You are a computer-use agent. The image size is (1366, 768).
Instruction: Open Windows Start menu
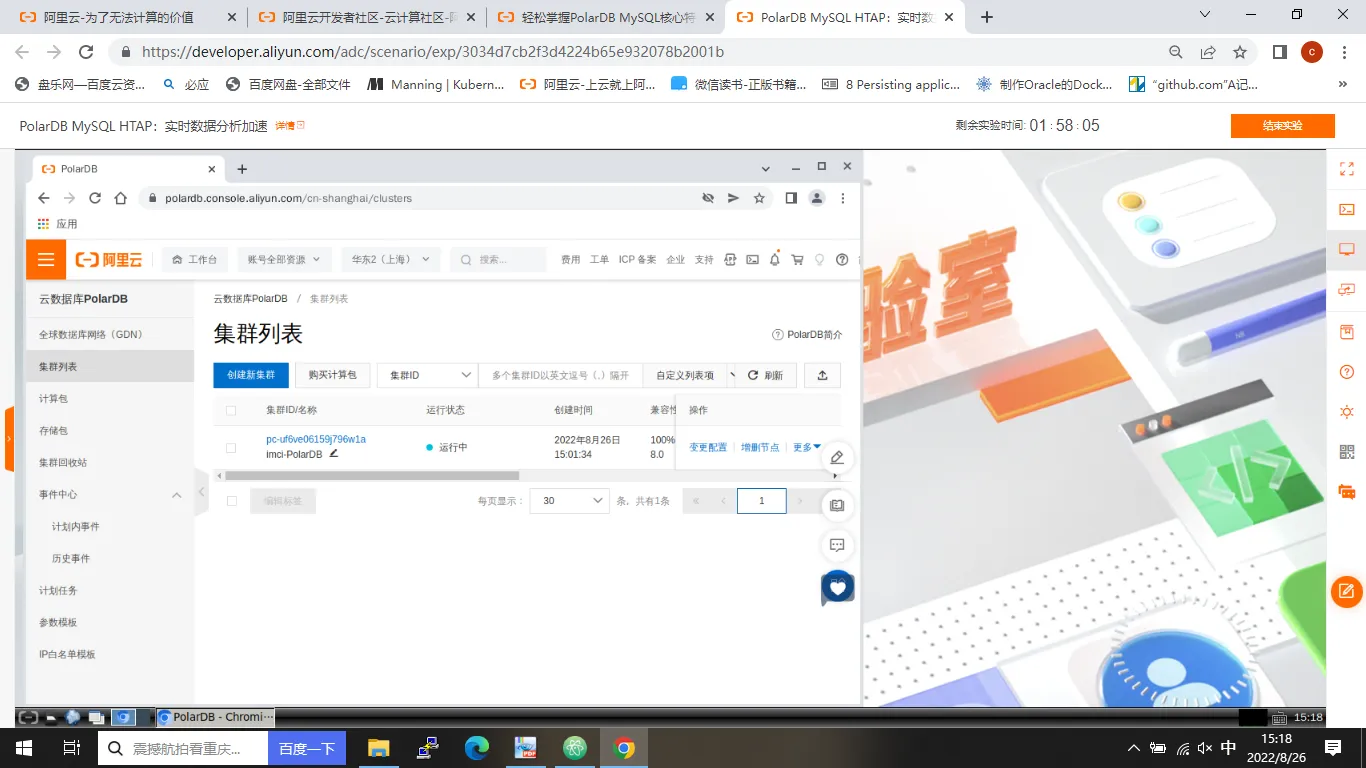(x=23, y=748)
